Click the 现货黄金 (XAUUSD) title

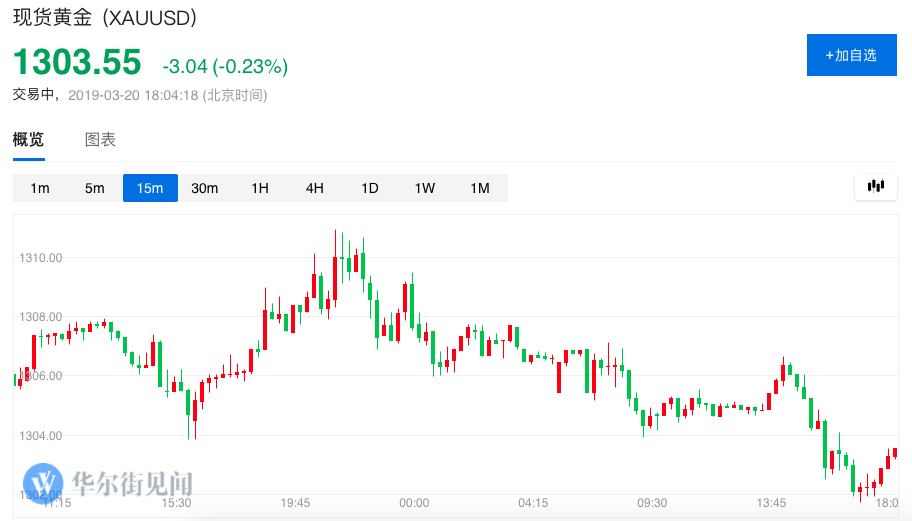(105, 17)
